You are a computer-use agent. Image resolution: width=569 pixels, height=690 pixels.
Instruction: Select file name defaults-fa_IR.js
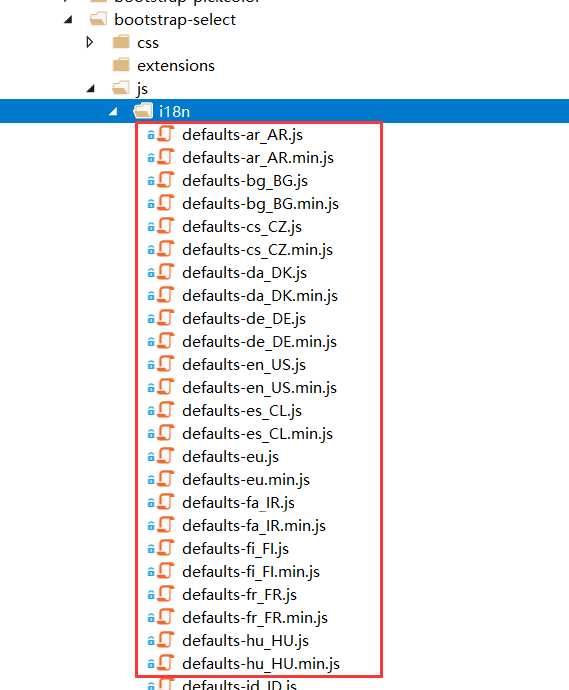tap(239, 503)
